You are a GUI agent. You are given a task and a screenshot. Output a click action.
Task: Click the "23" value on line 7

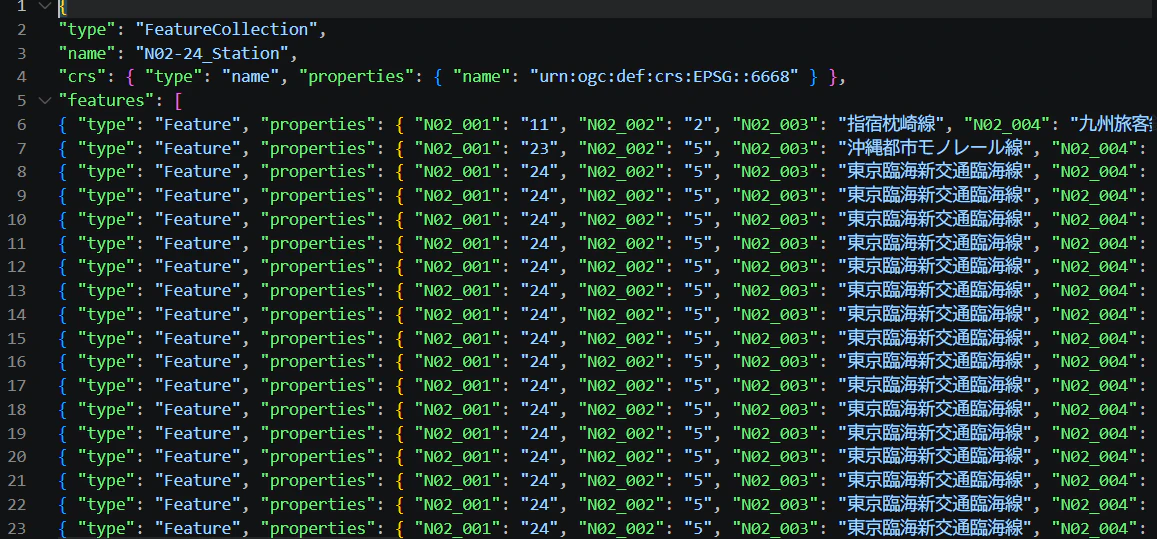(x=539, y=148)
